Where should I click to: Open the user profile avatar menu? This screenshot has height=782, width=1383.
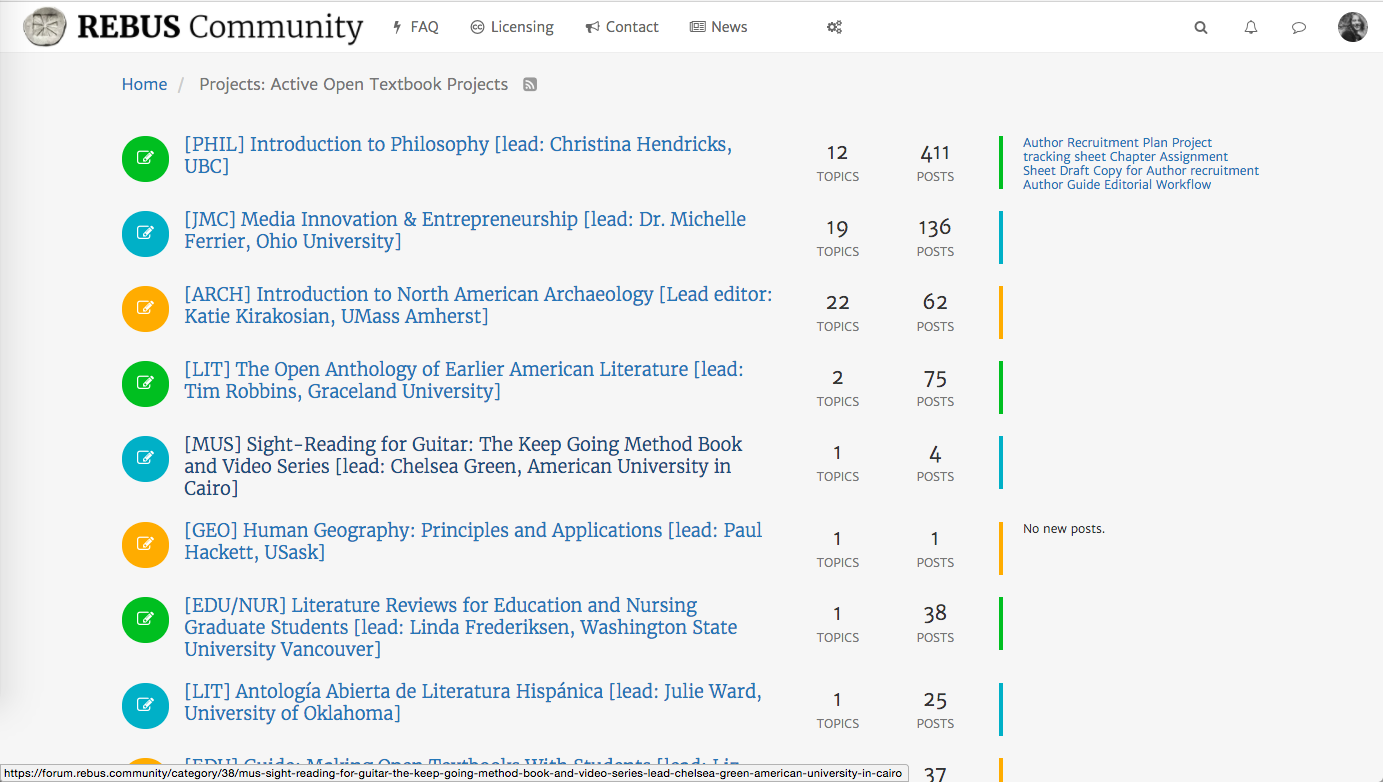[1352, 27]
